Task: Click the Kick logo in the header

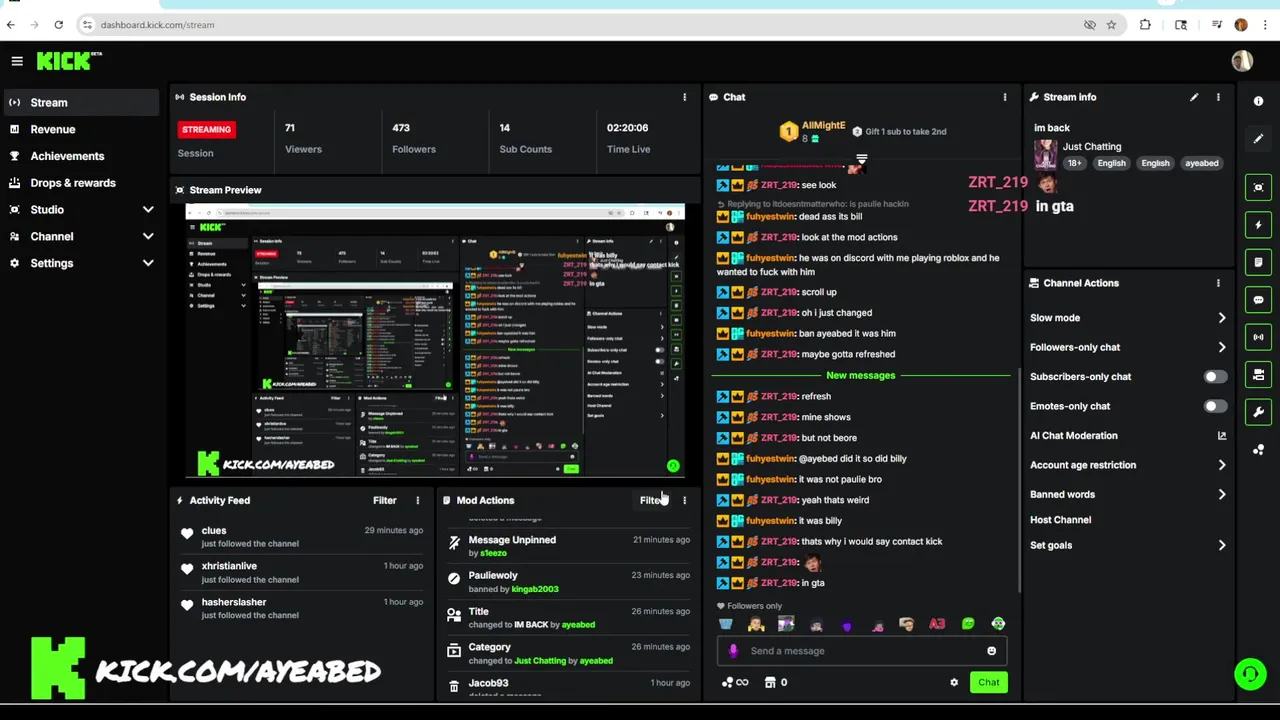Action: click(68, 61)
